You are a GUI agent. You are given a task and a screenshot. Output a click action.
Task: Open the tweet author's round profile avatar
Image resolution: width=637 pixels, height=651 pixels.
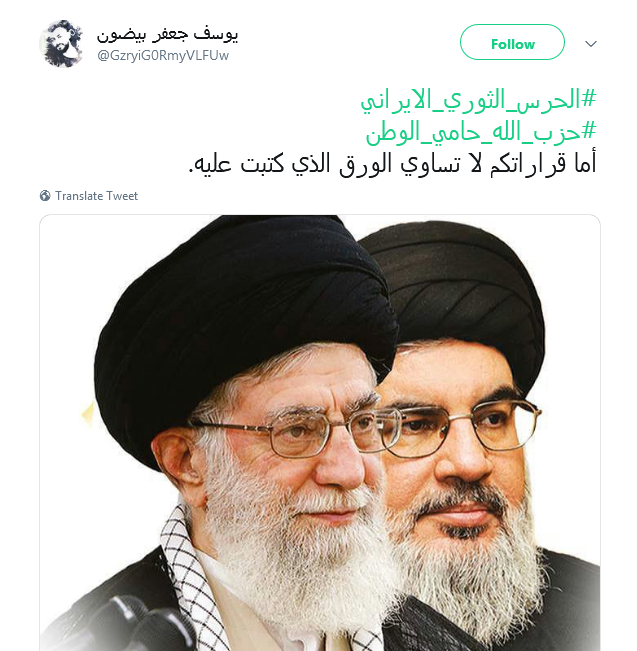61,44
